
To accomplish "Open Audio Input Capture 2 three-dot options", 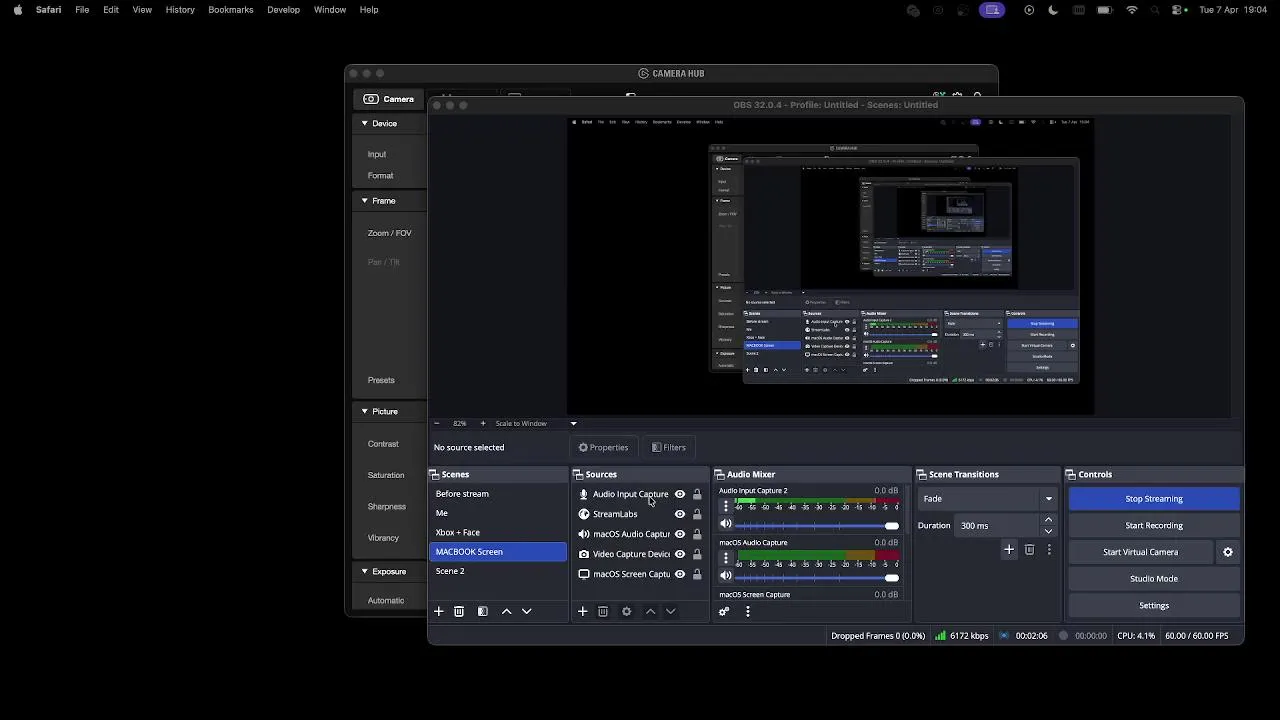I will click(726, 506).
